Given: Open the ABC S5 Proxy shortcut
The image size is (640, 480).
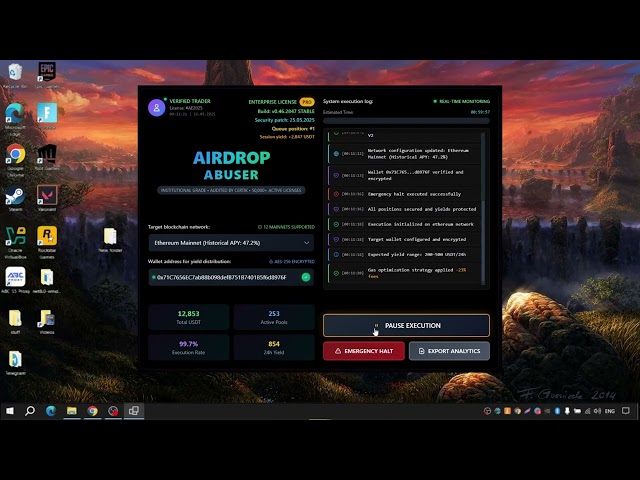Looking at the screenshot, I should point(15,280).
